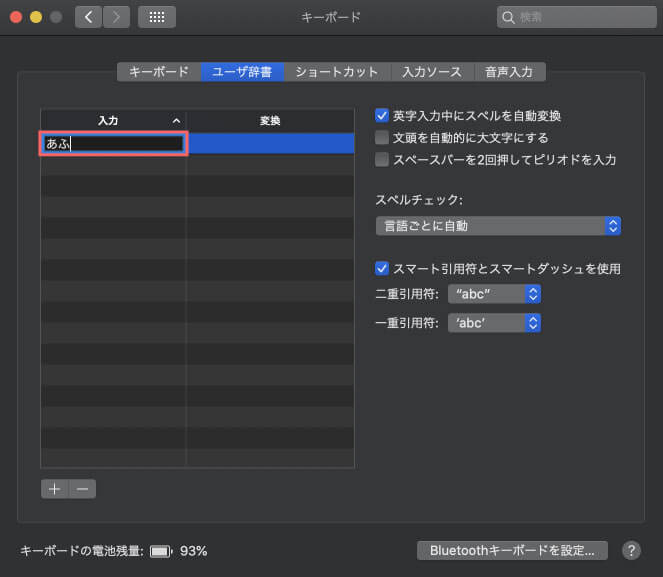Add a new dictionary entry with plus
The image size is (663, 577).
55,489
